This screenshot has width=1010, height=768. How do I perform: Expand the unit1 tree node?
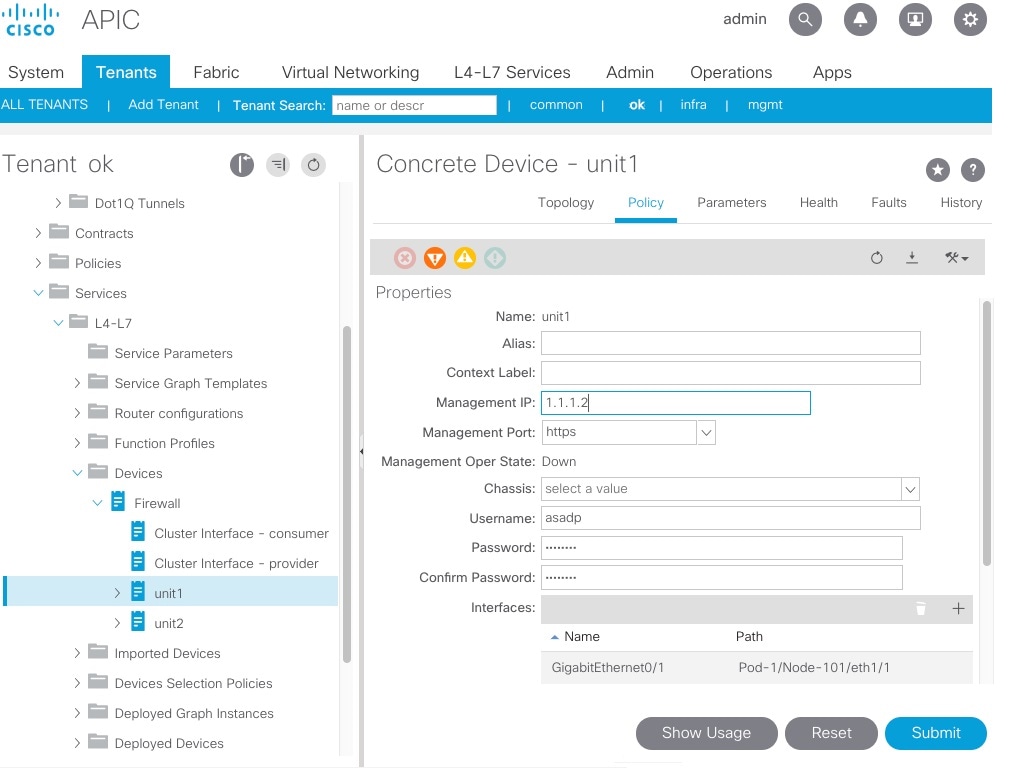[117, 593]
